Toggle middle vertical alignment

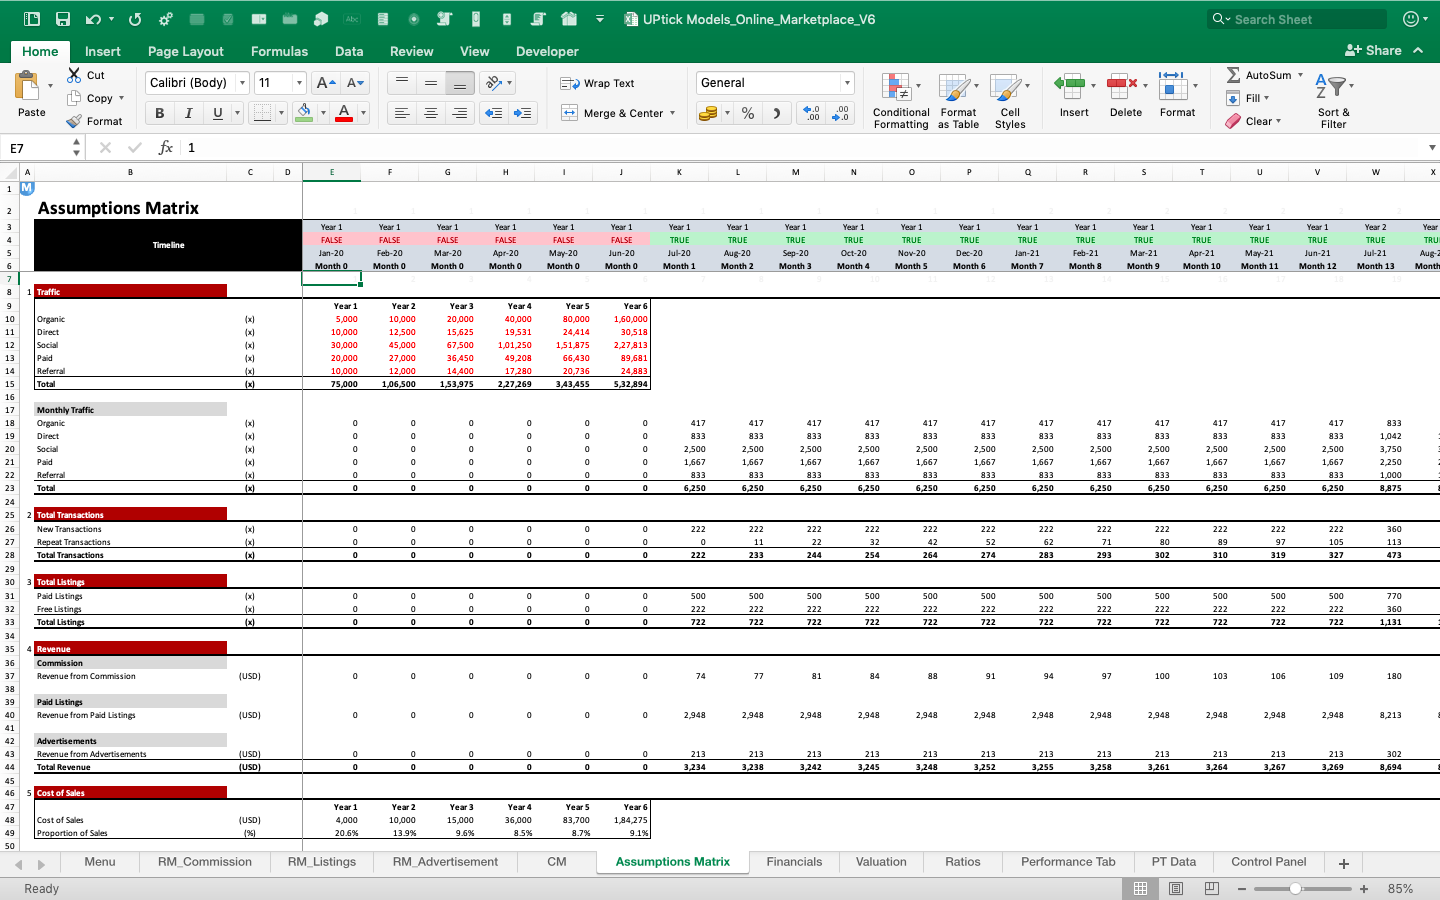431,83
